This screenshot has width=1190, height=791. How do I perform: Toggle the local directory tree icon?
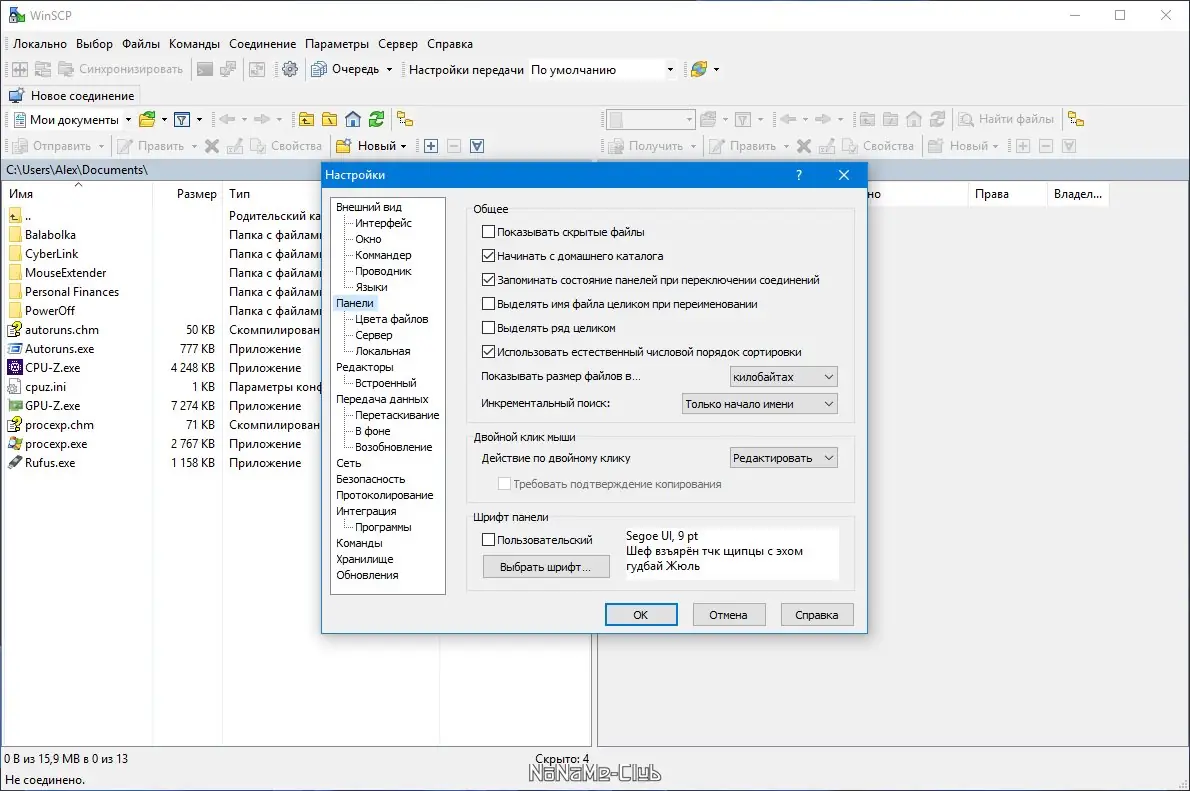click(x=405, y=119)
